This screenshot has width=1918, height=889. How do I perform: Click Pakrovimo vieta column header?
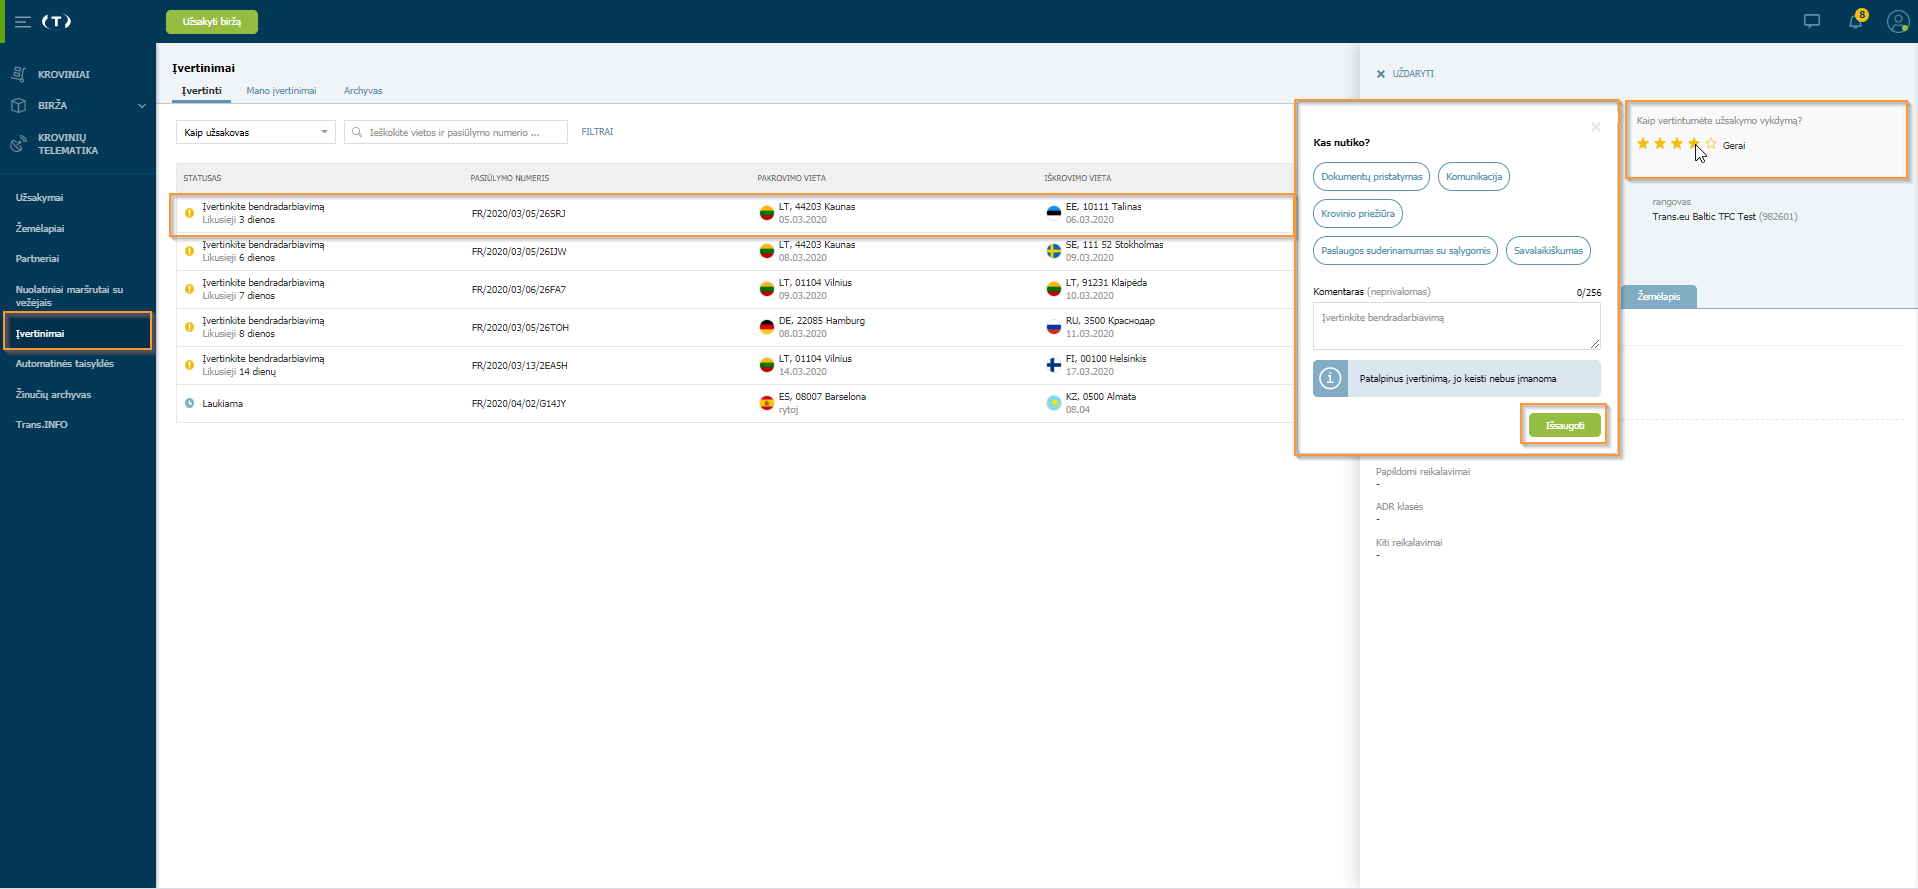[792, 178]
